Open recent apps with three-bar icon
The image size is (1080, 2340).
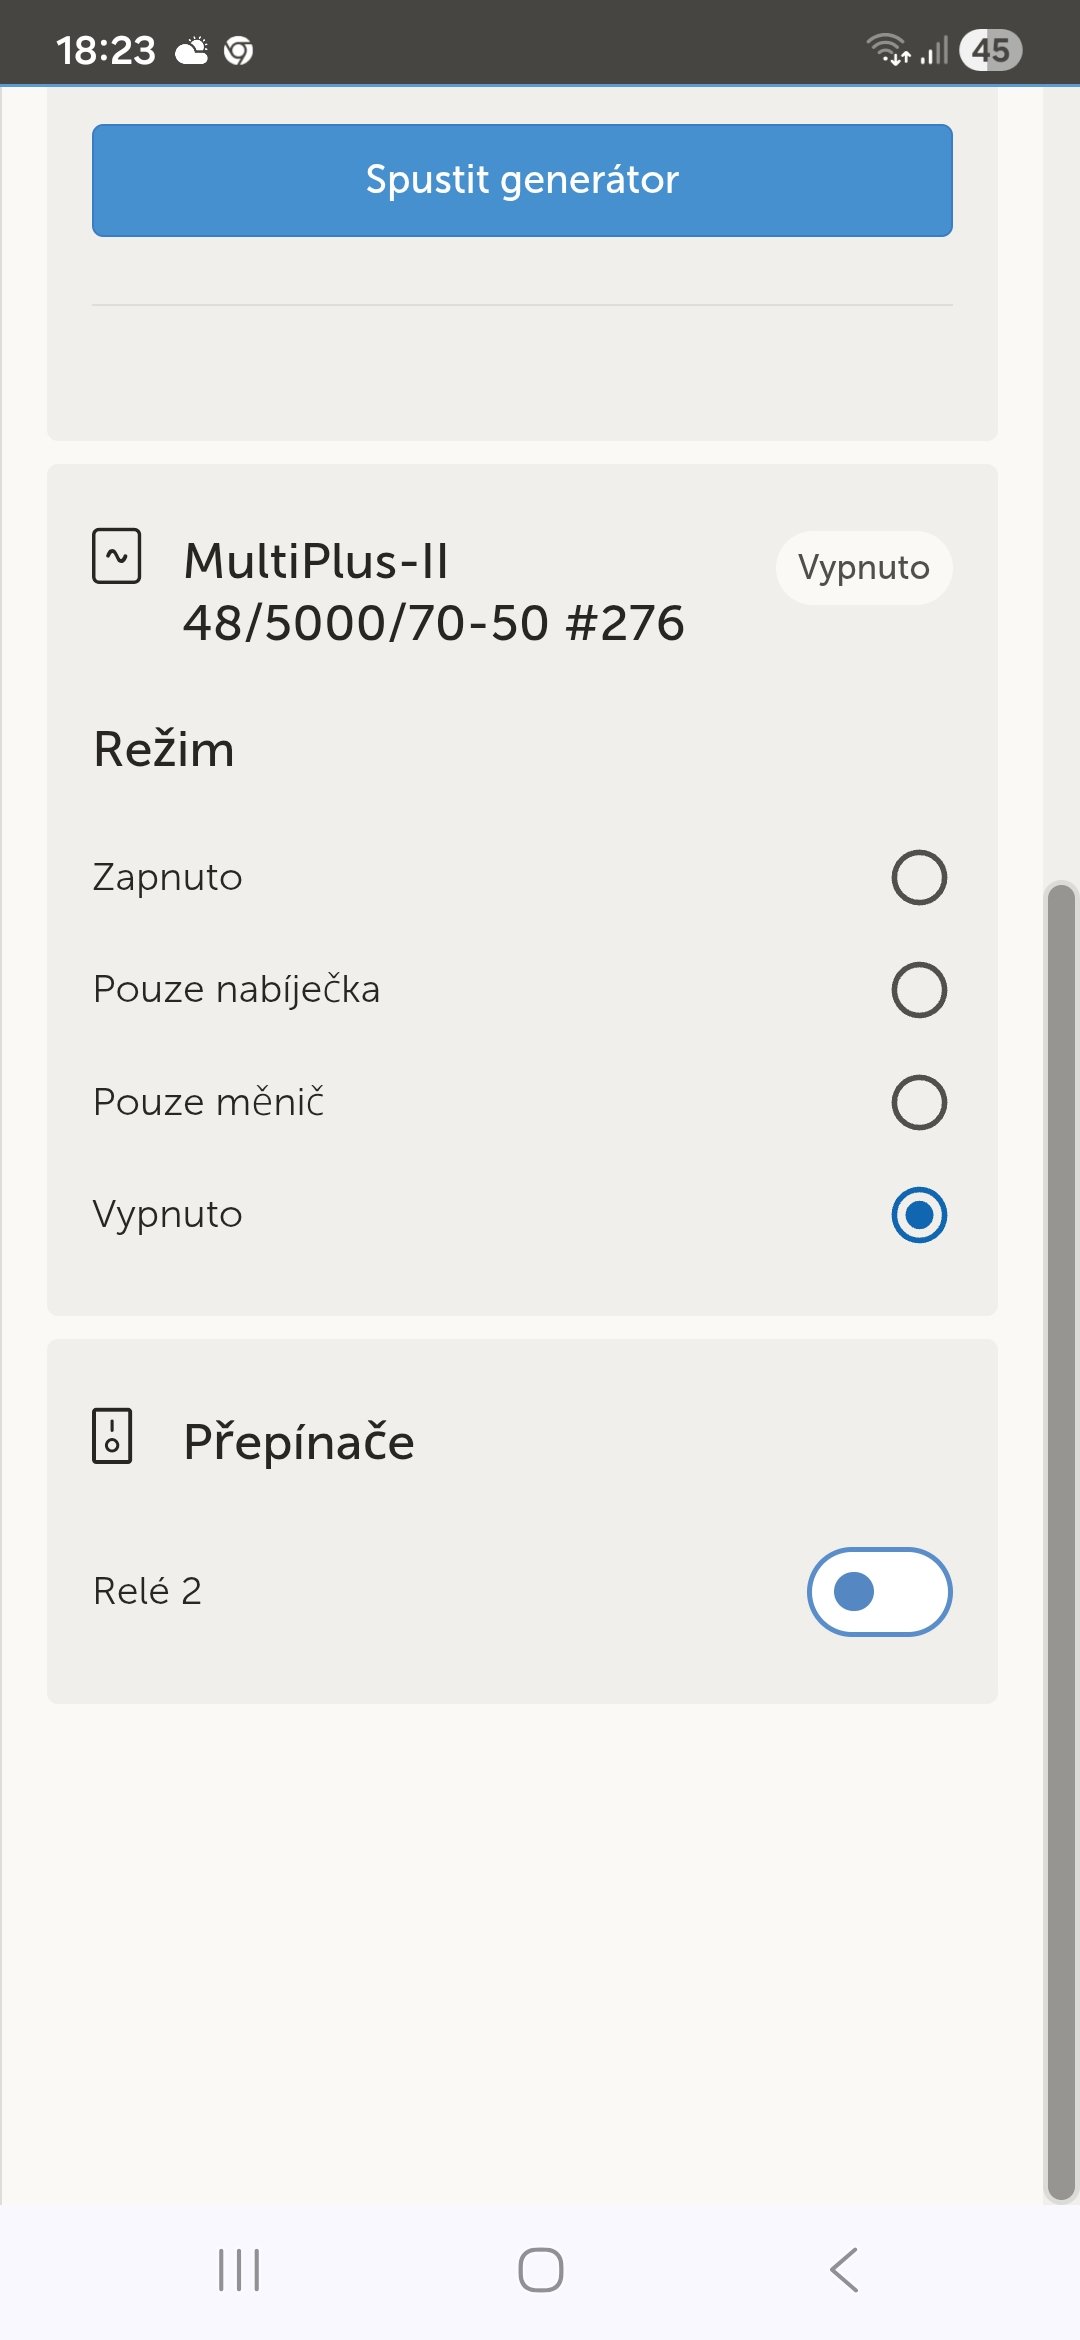coord(239,2270)
